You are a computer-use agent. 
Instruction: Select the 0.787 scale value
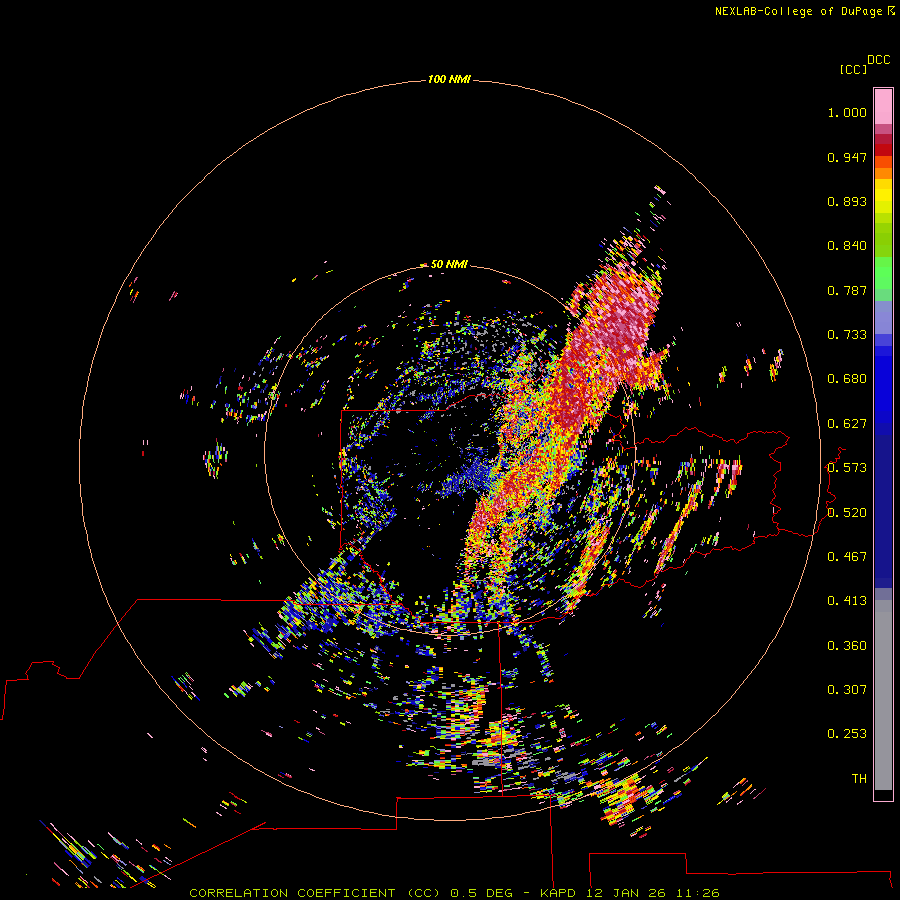[847, 290]
